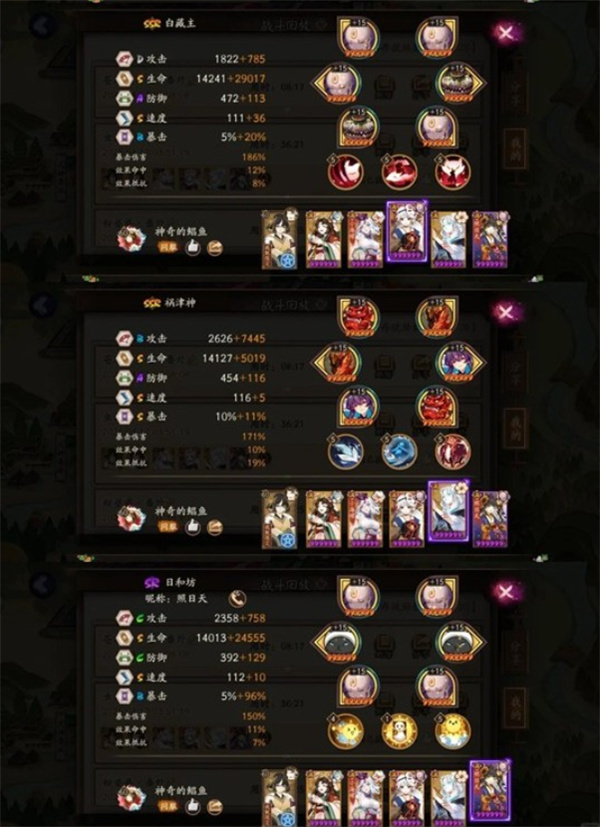Viewport: 600px width, 827px height.
Task: Close the 白藏主 detail panel
Action: (506, 33)
